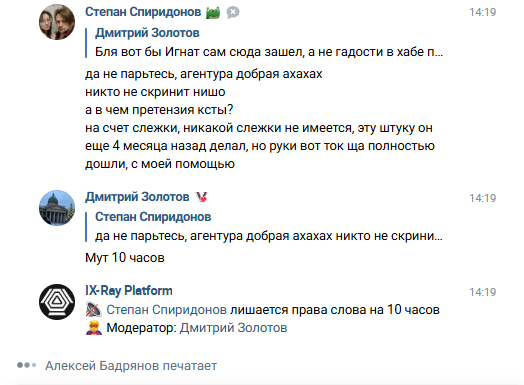Click the green frog emoji status icon
This screenshot has height=385, width=524.
pos(213,13)
